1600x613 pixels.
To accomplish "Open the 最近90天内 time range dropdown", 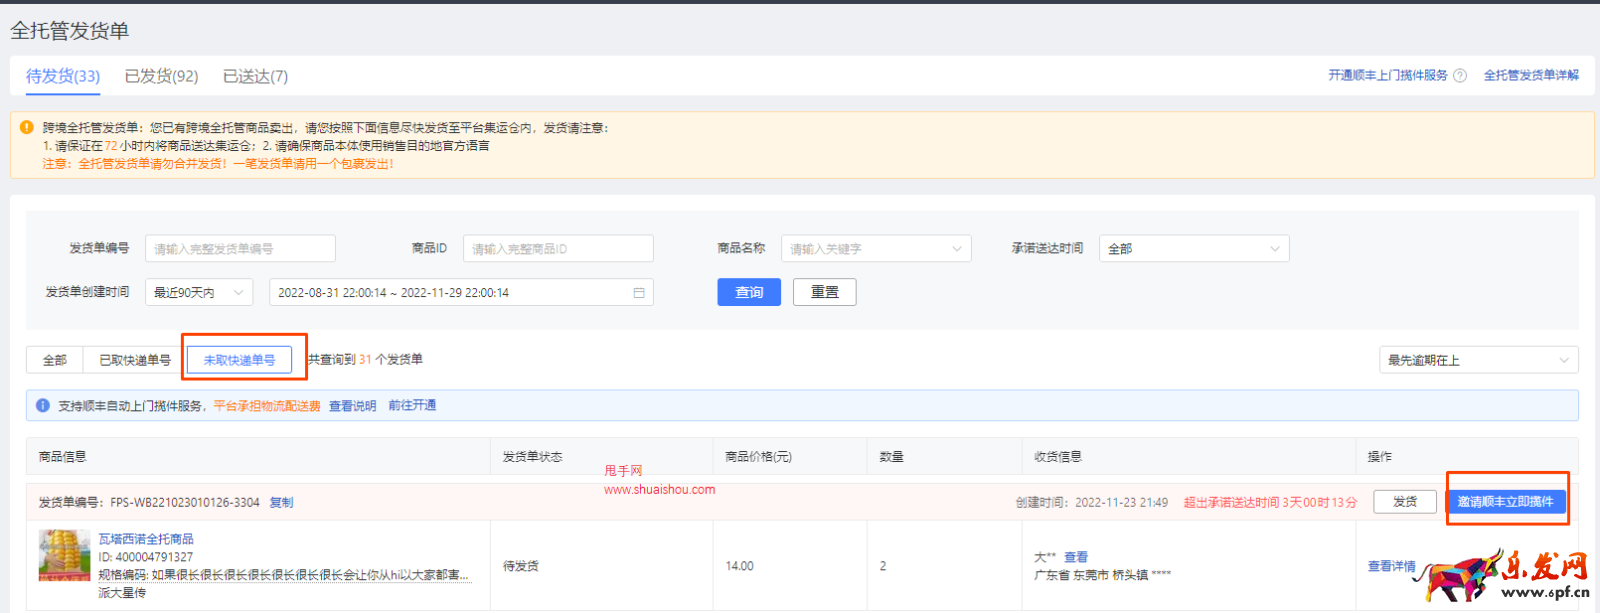I will pos(198,293).
